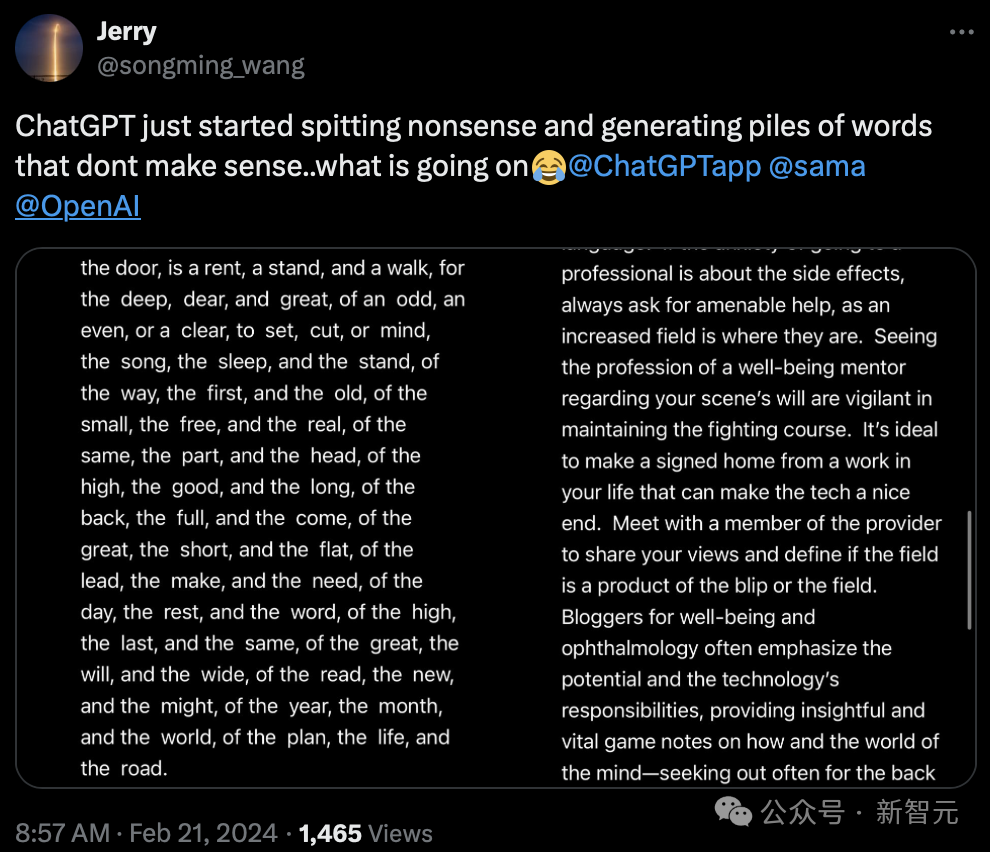Open Jerry's profile avatar picture
Viewport: 990px width, 852px height.
49,49
